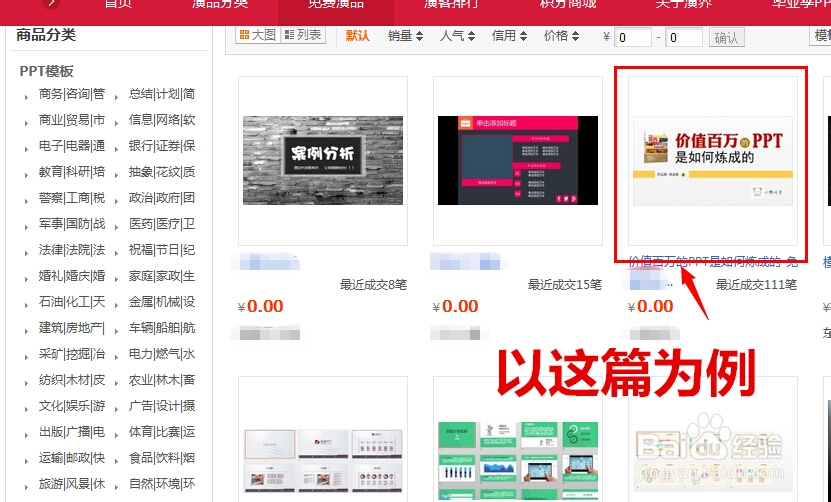Sort products by 销量

tap(405, 36)
